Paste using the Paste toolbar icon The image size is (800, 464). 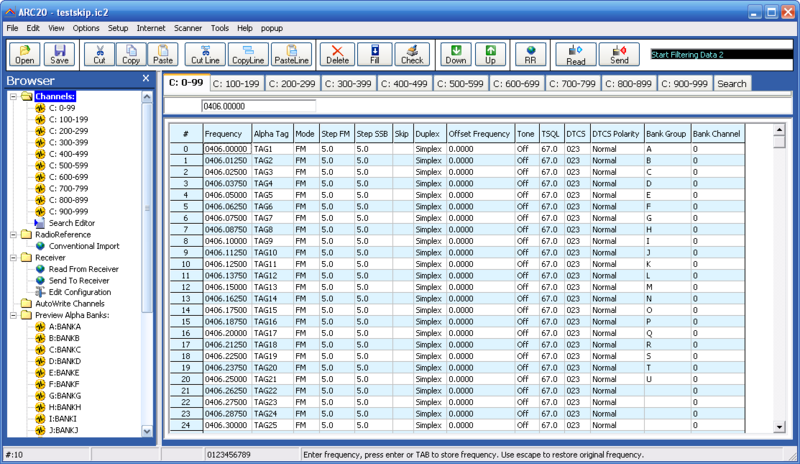[x=163, y=54]
